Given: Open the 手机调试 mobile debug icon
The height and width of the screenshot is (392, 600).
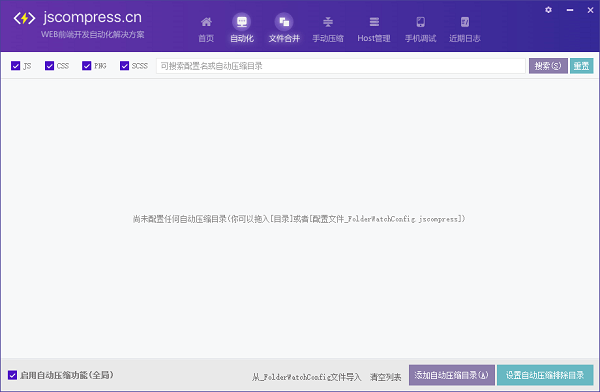Looking at the screenshot, I should (x=421, y=22).
